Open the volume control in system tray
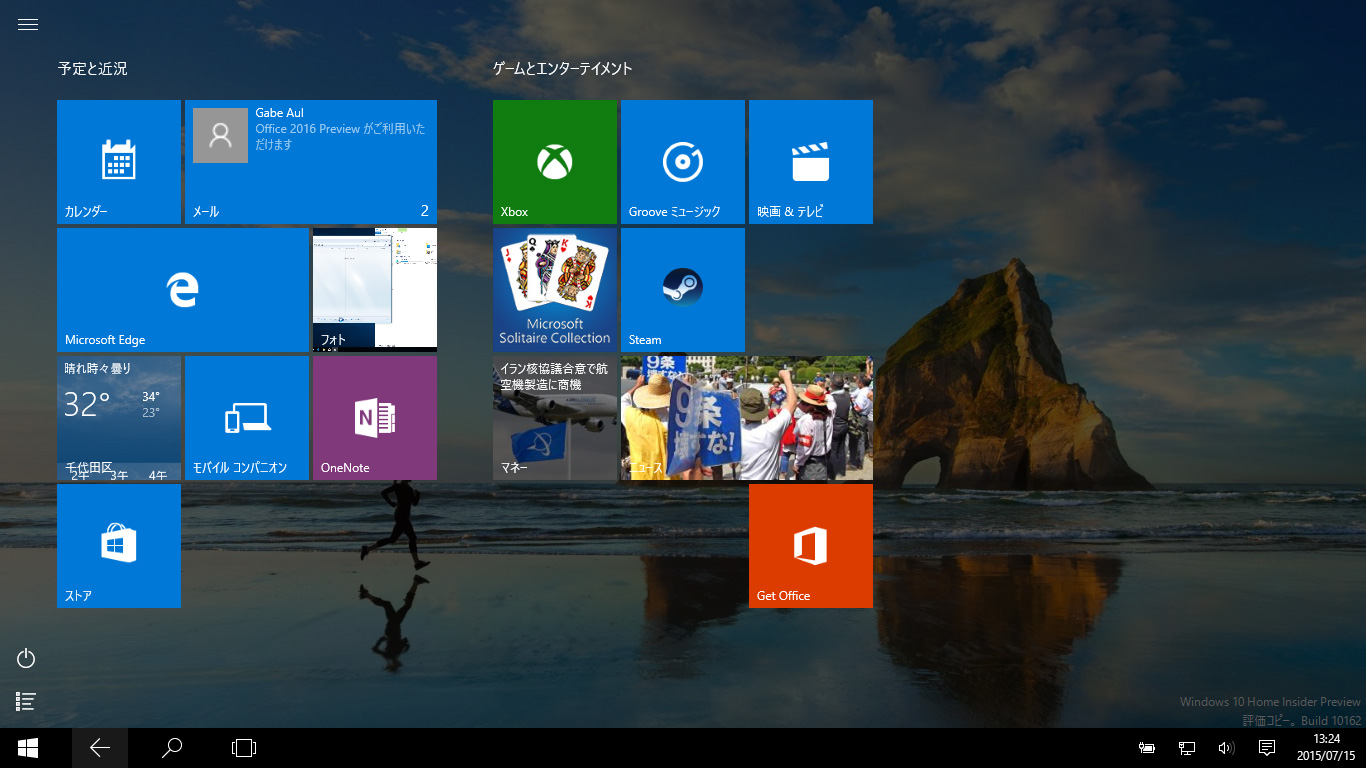1366x768 pixels. pyautogui.click(x=1226, y=748)
